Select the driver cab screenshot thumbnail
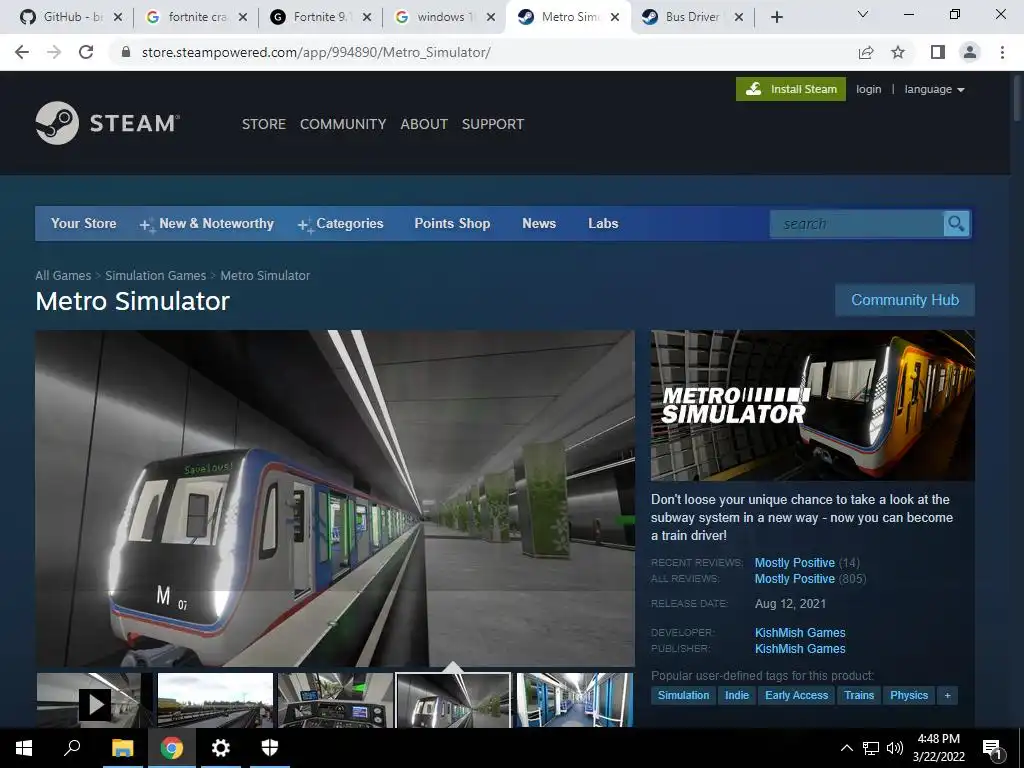This screenshot has height=768, width=1024. (x=336, y=701)
